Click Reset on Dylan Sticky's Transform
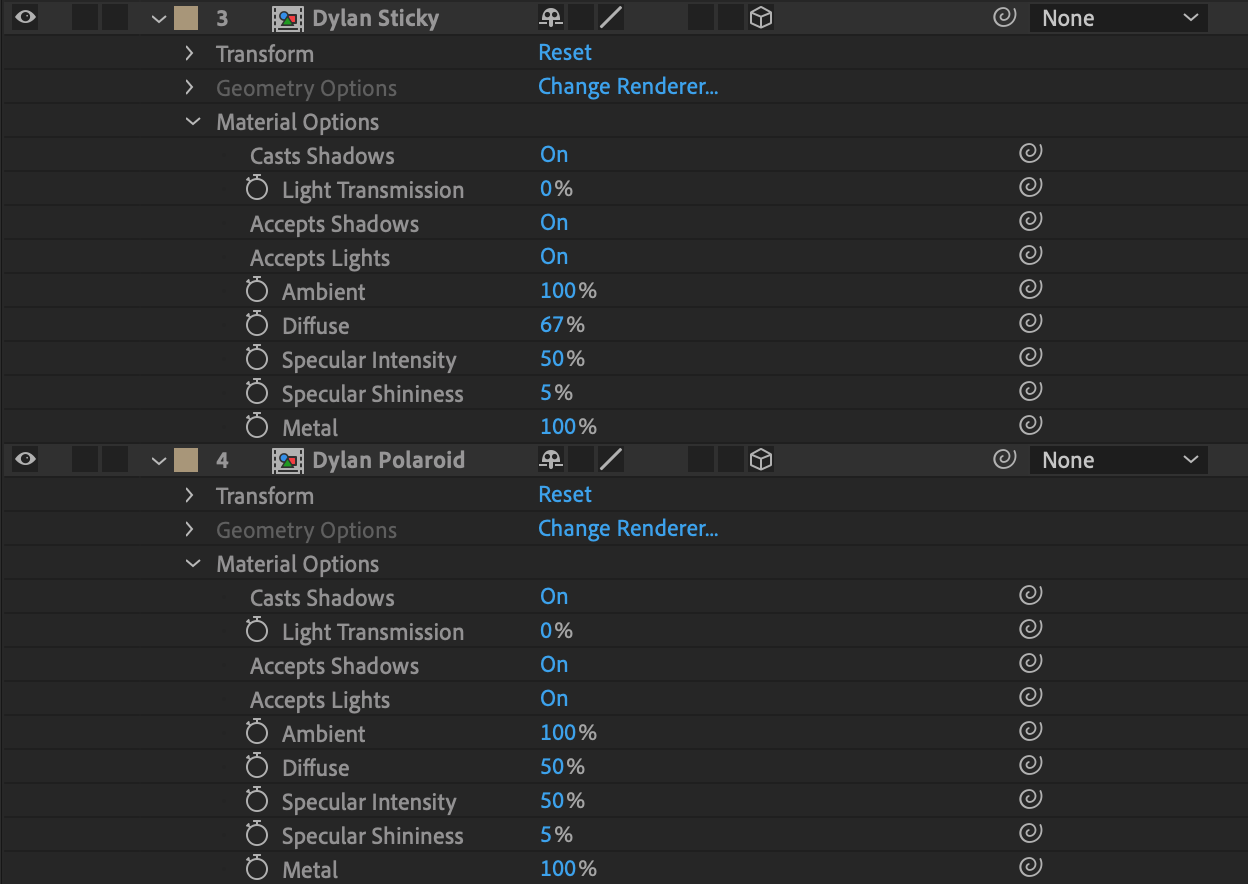1248x884 pixels. click(x=565, y=53)
